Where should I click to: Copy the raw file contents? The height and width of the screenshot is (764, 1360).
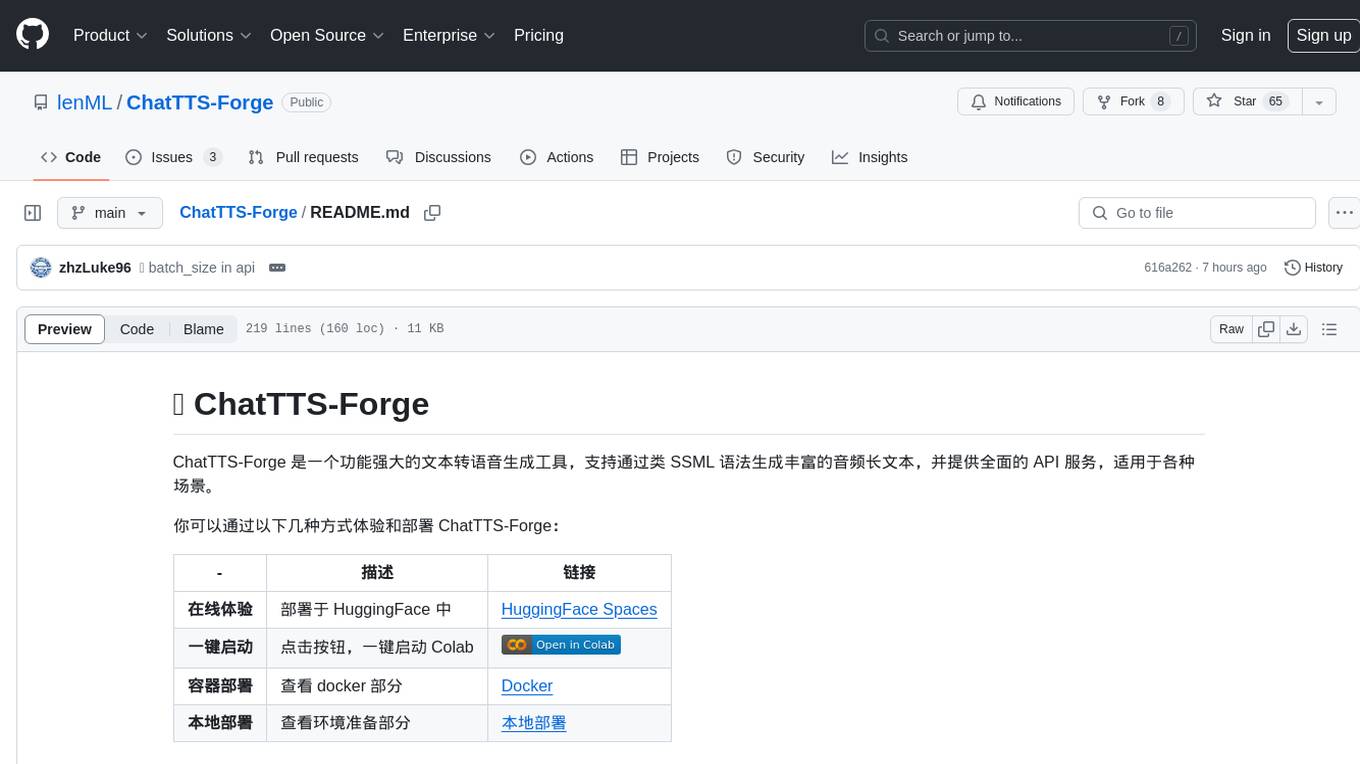[x=1267, y=329]
